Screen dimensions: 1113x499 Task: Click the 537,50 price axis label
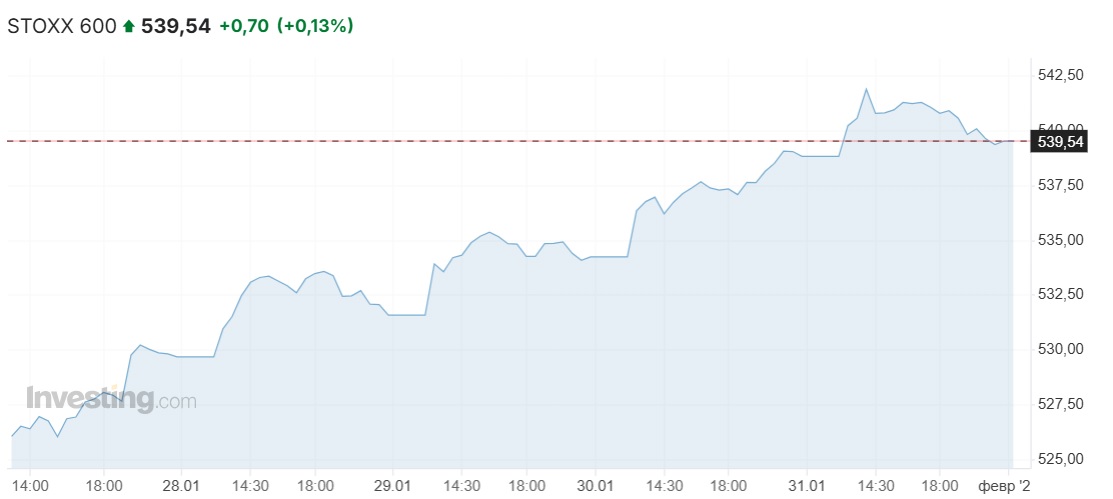[1060, 185]
